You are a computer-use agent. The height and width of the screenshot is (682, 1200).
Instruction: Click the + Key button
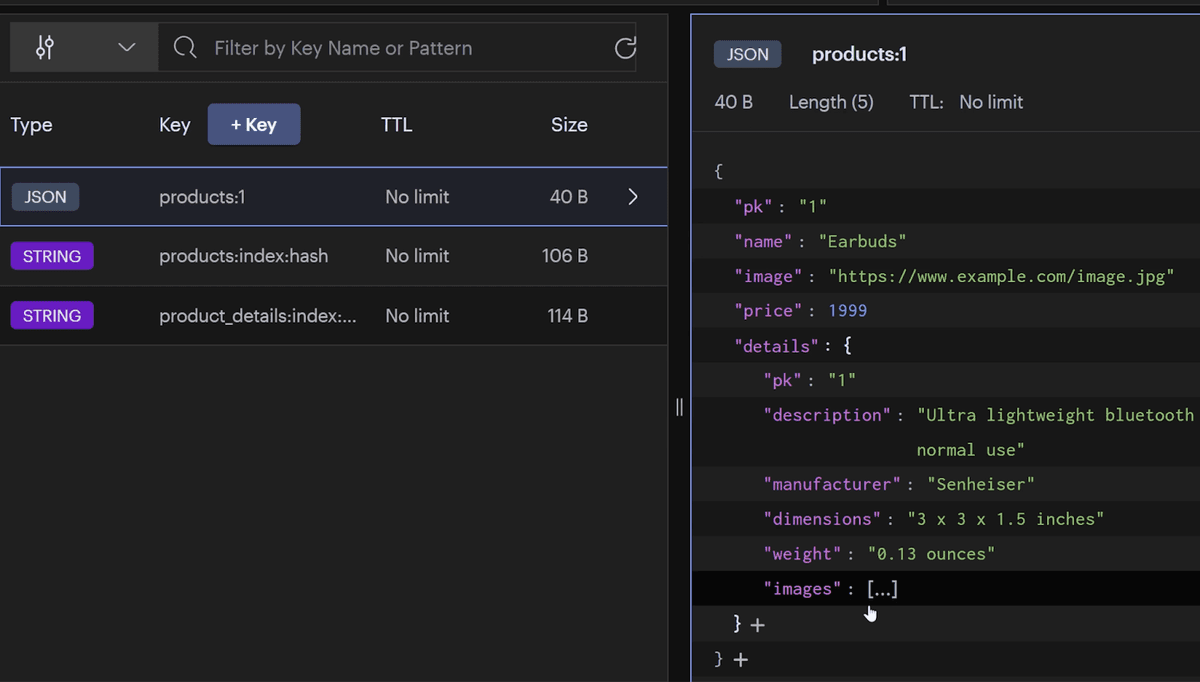coord(254,125)
